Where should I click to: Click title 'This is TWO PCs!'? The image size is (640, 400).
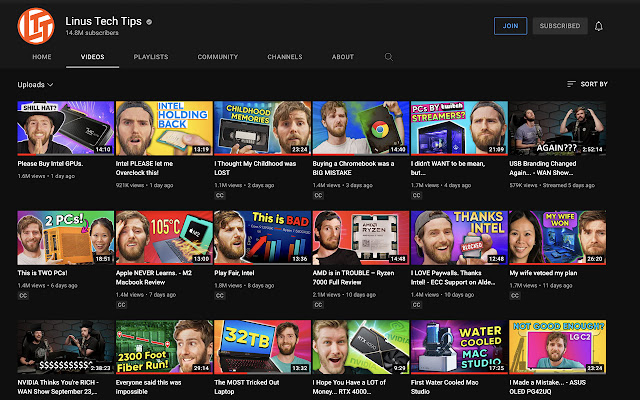coord(42,273)
